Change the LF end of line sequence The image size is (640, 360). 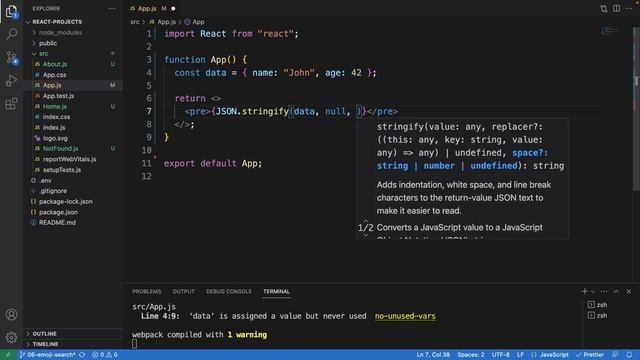(x=520, y=355)
